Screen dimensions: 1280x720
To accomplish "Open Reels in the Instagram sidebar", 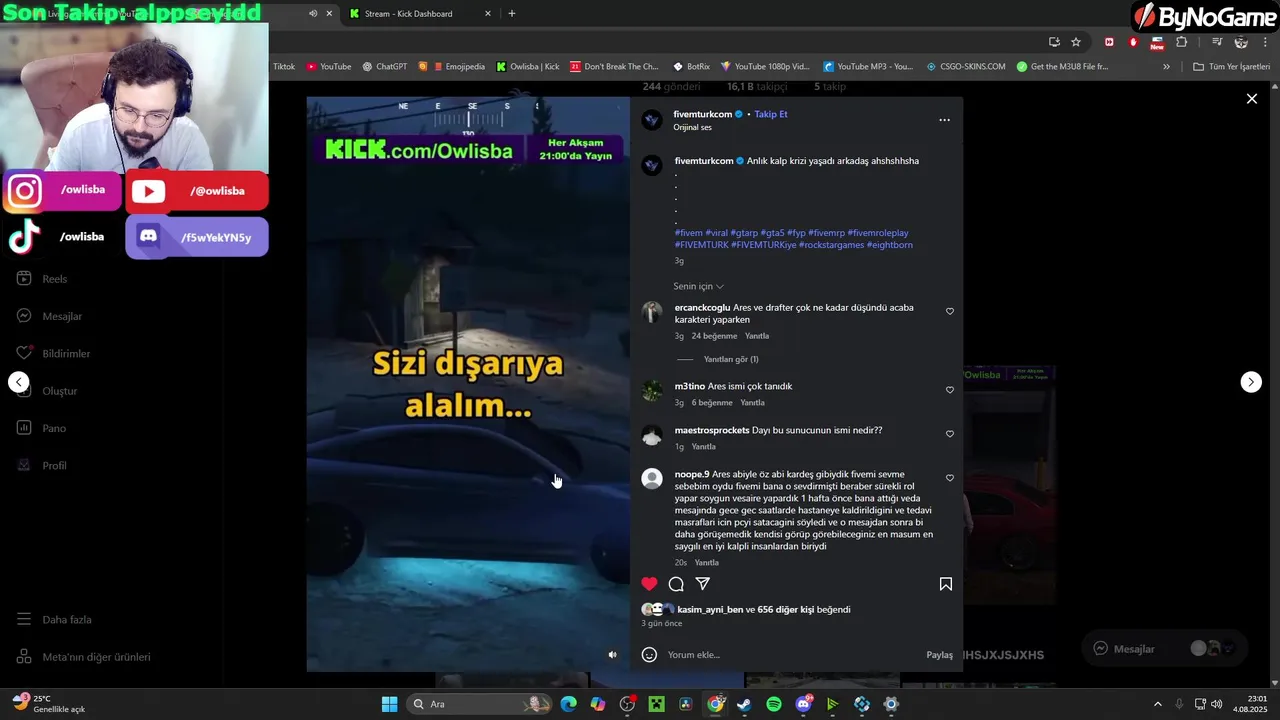I will tap(42, 279).
